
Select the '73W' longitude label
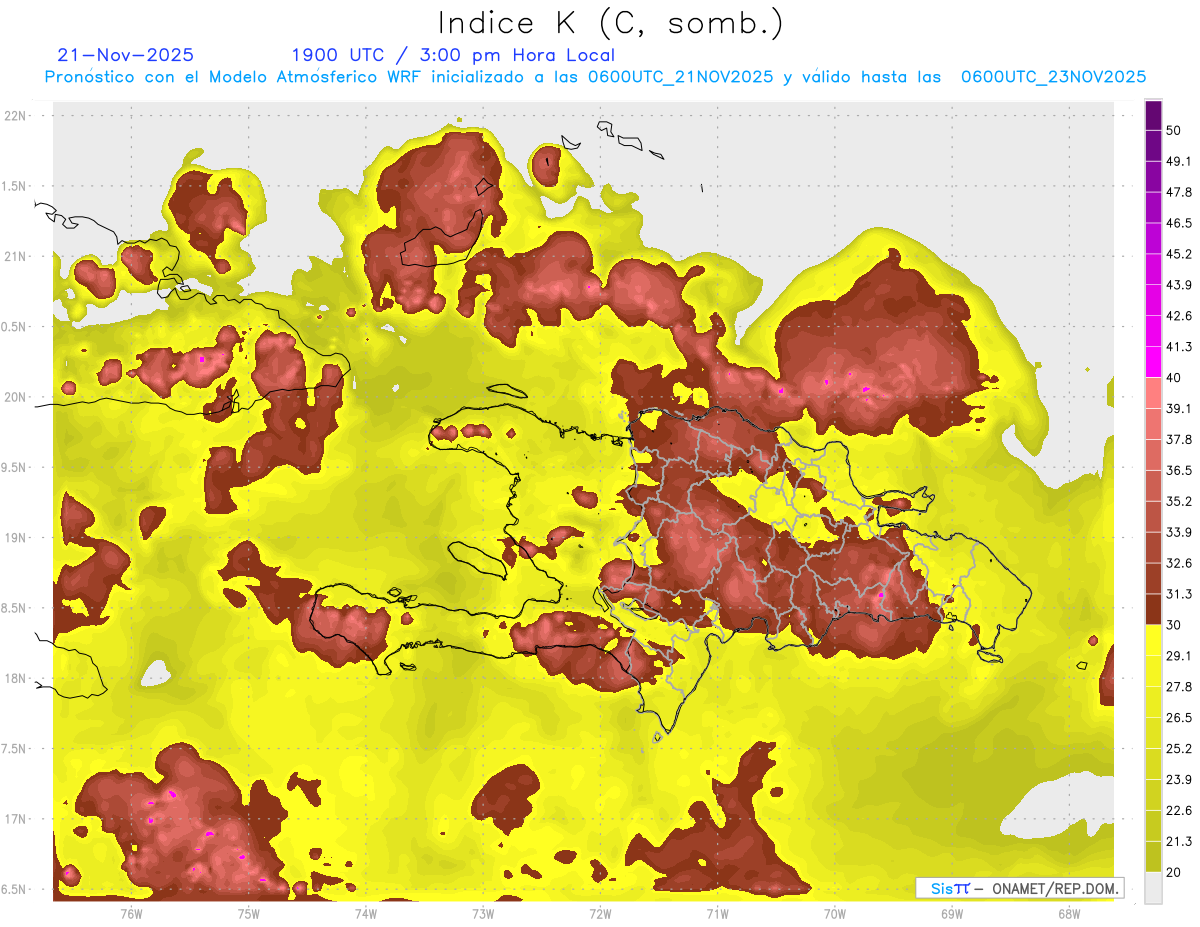[483, 913]
